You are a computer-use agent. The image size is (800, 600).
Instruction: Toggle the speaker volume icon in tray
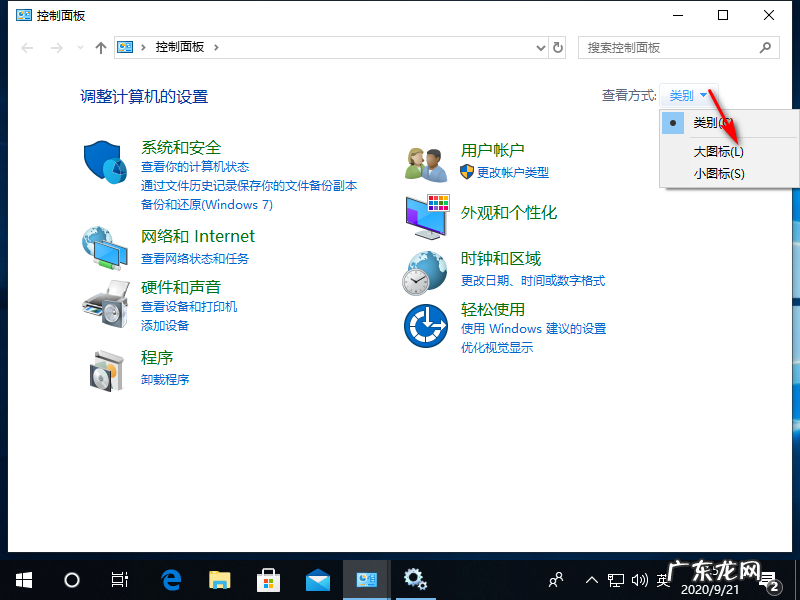click(640, 579)
